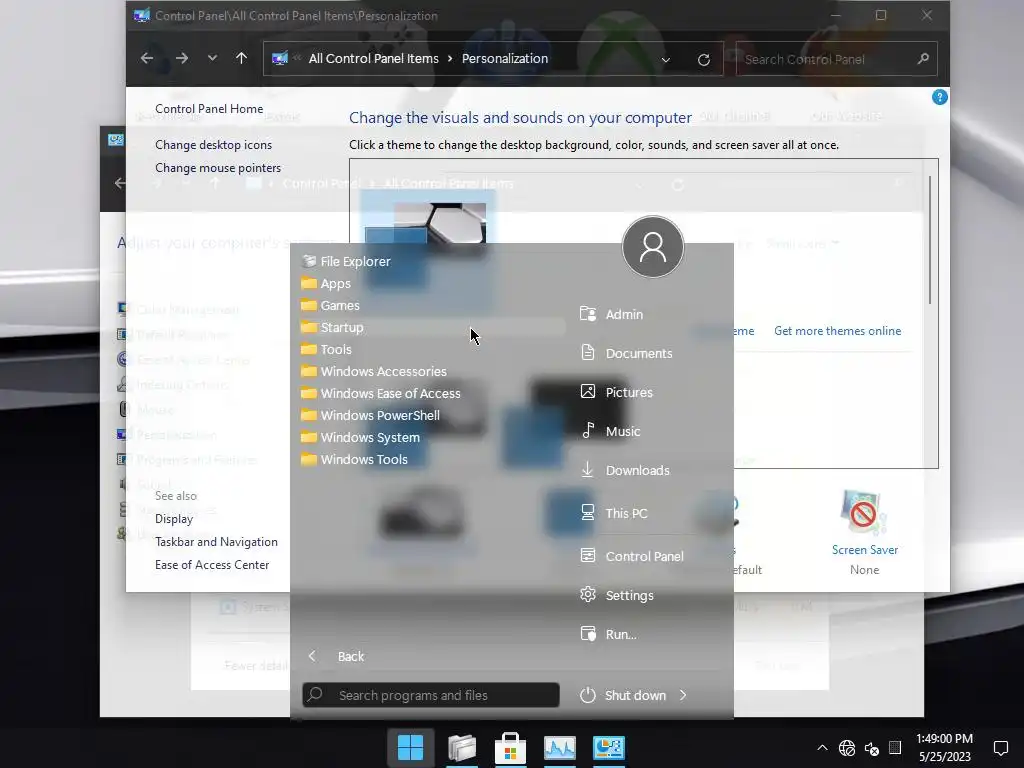
Task: Click Change mouse pointers link
Action: pos(218,168)
